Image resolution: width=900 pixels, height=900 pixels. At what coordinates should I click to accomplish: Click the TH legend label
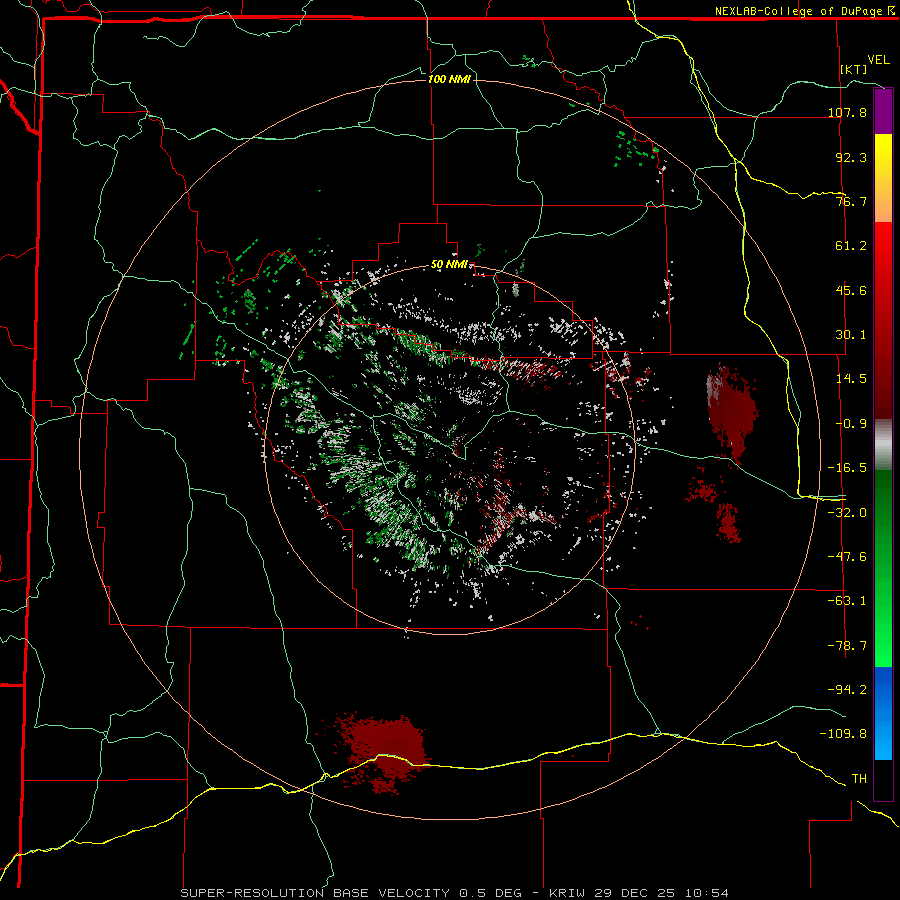click(x=859, y=779)
